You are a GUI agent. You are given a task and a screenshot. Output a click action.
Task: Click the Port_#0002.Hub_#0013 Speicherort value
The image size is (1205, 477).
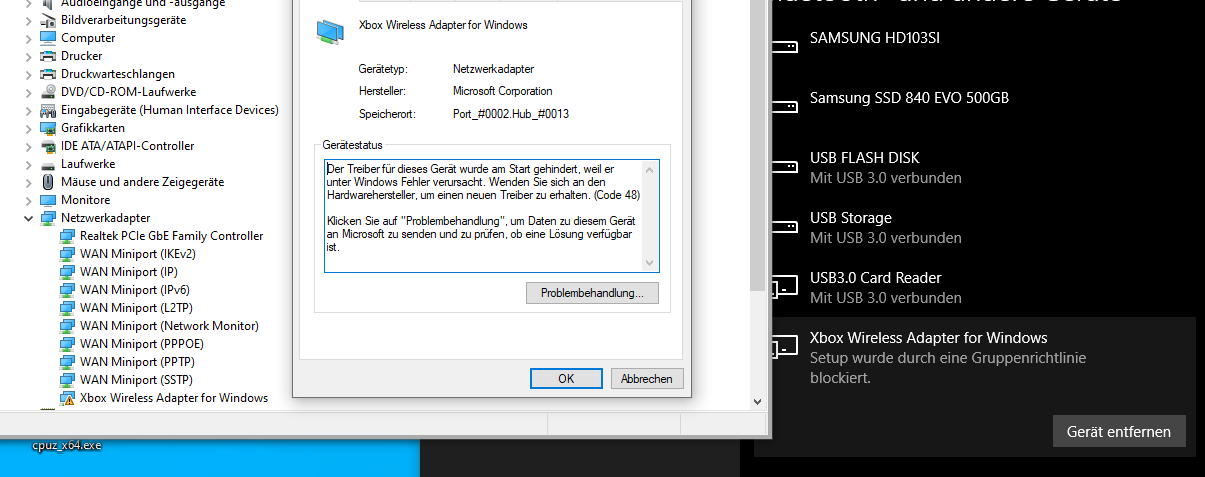pyautogui.click(x=511, y=114)
